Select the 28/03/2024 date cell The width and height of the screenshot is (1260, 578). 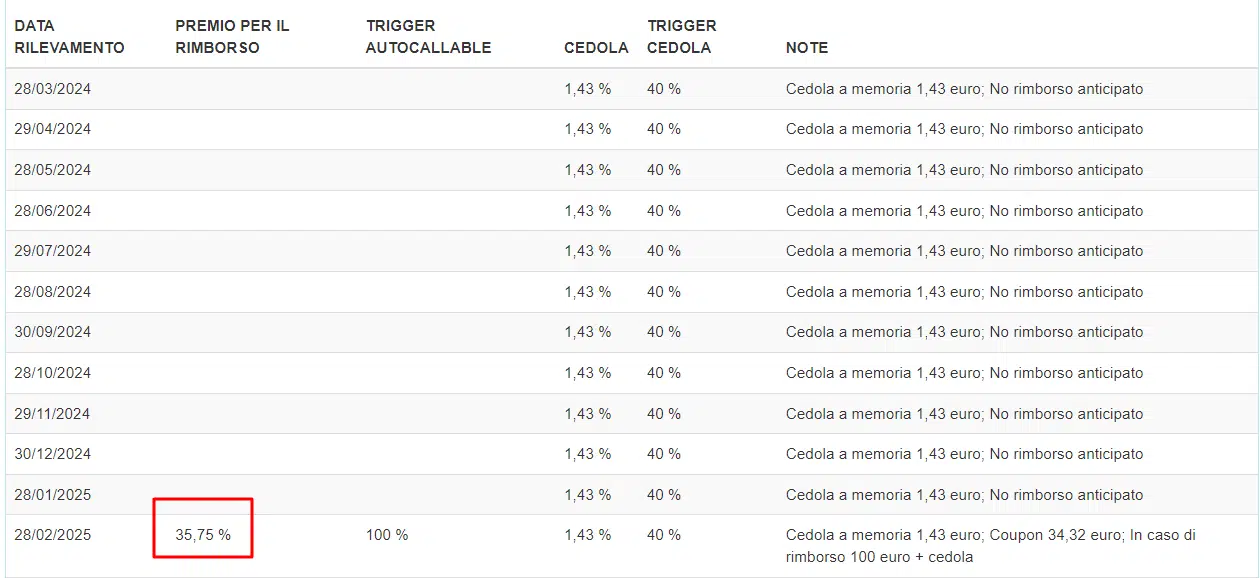point(52,89)
